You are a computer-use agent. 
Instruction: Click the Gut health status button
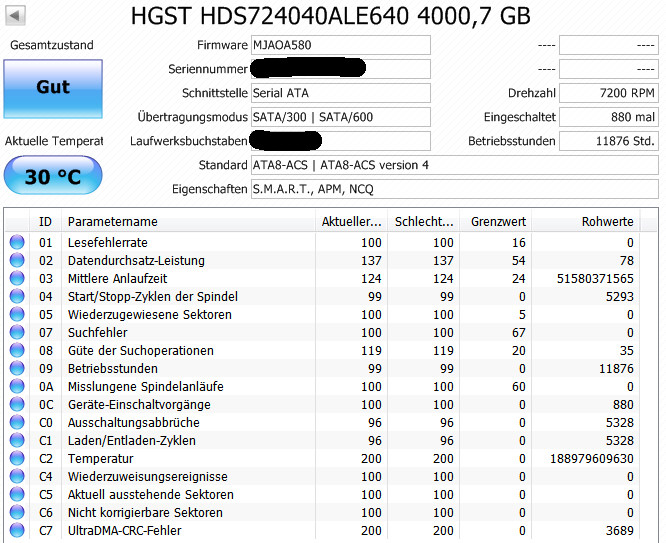tap(53, 89)
